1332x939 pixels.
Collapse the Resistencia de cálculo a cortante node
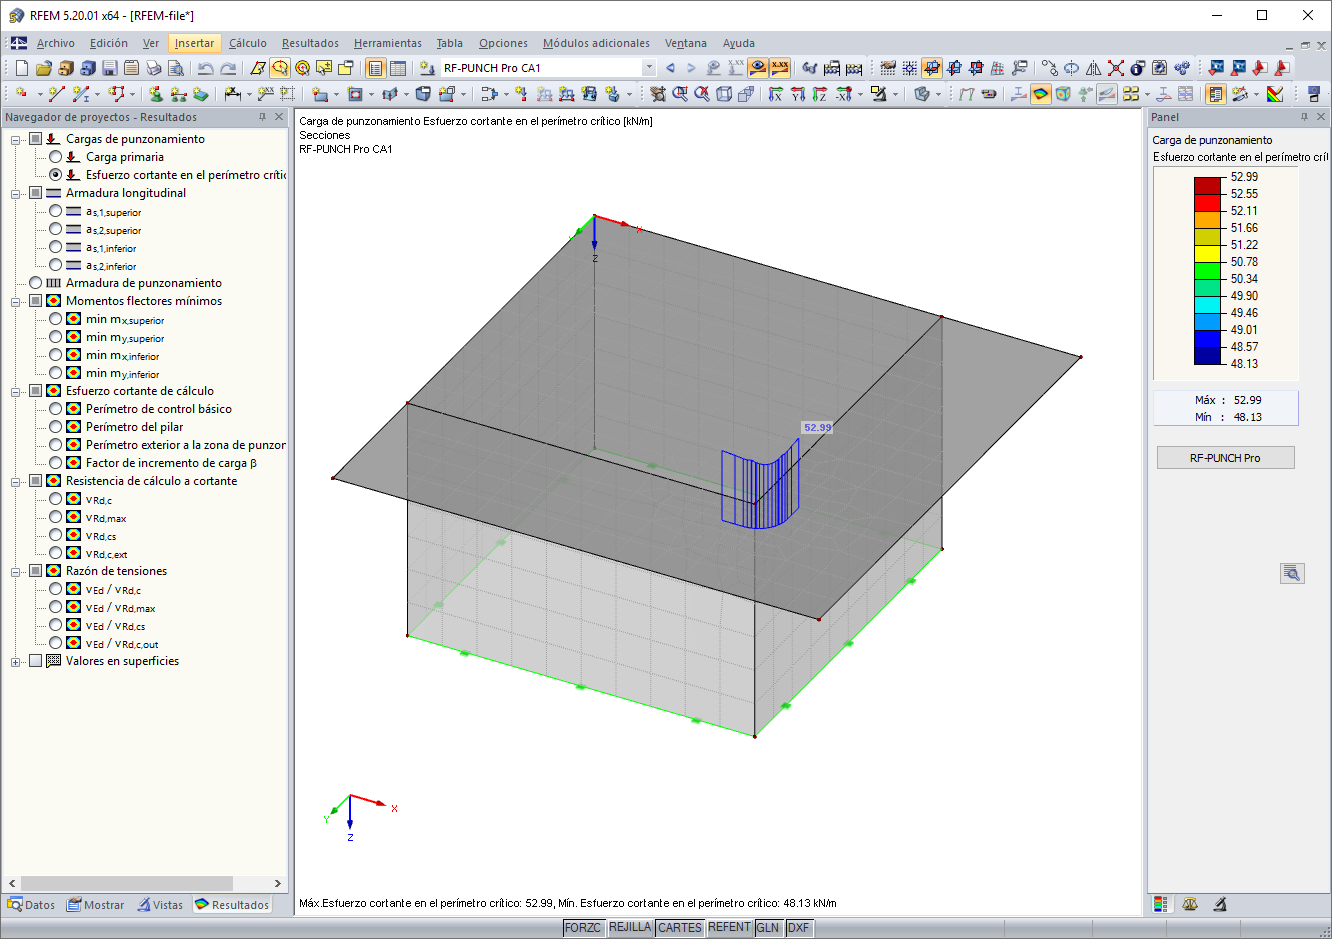(16, 481)
